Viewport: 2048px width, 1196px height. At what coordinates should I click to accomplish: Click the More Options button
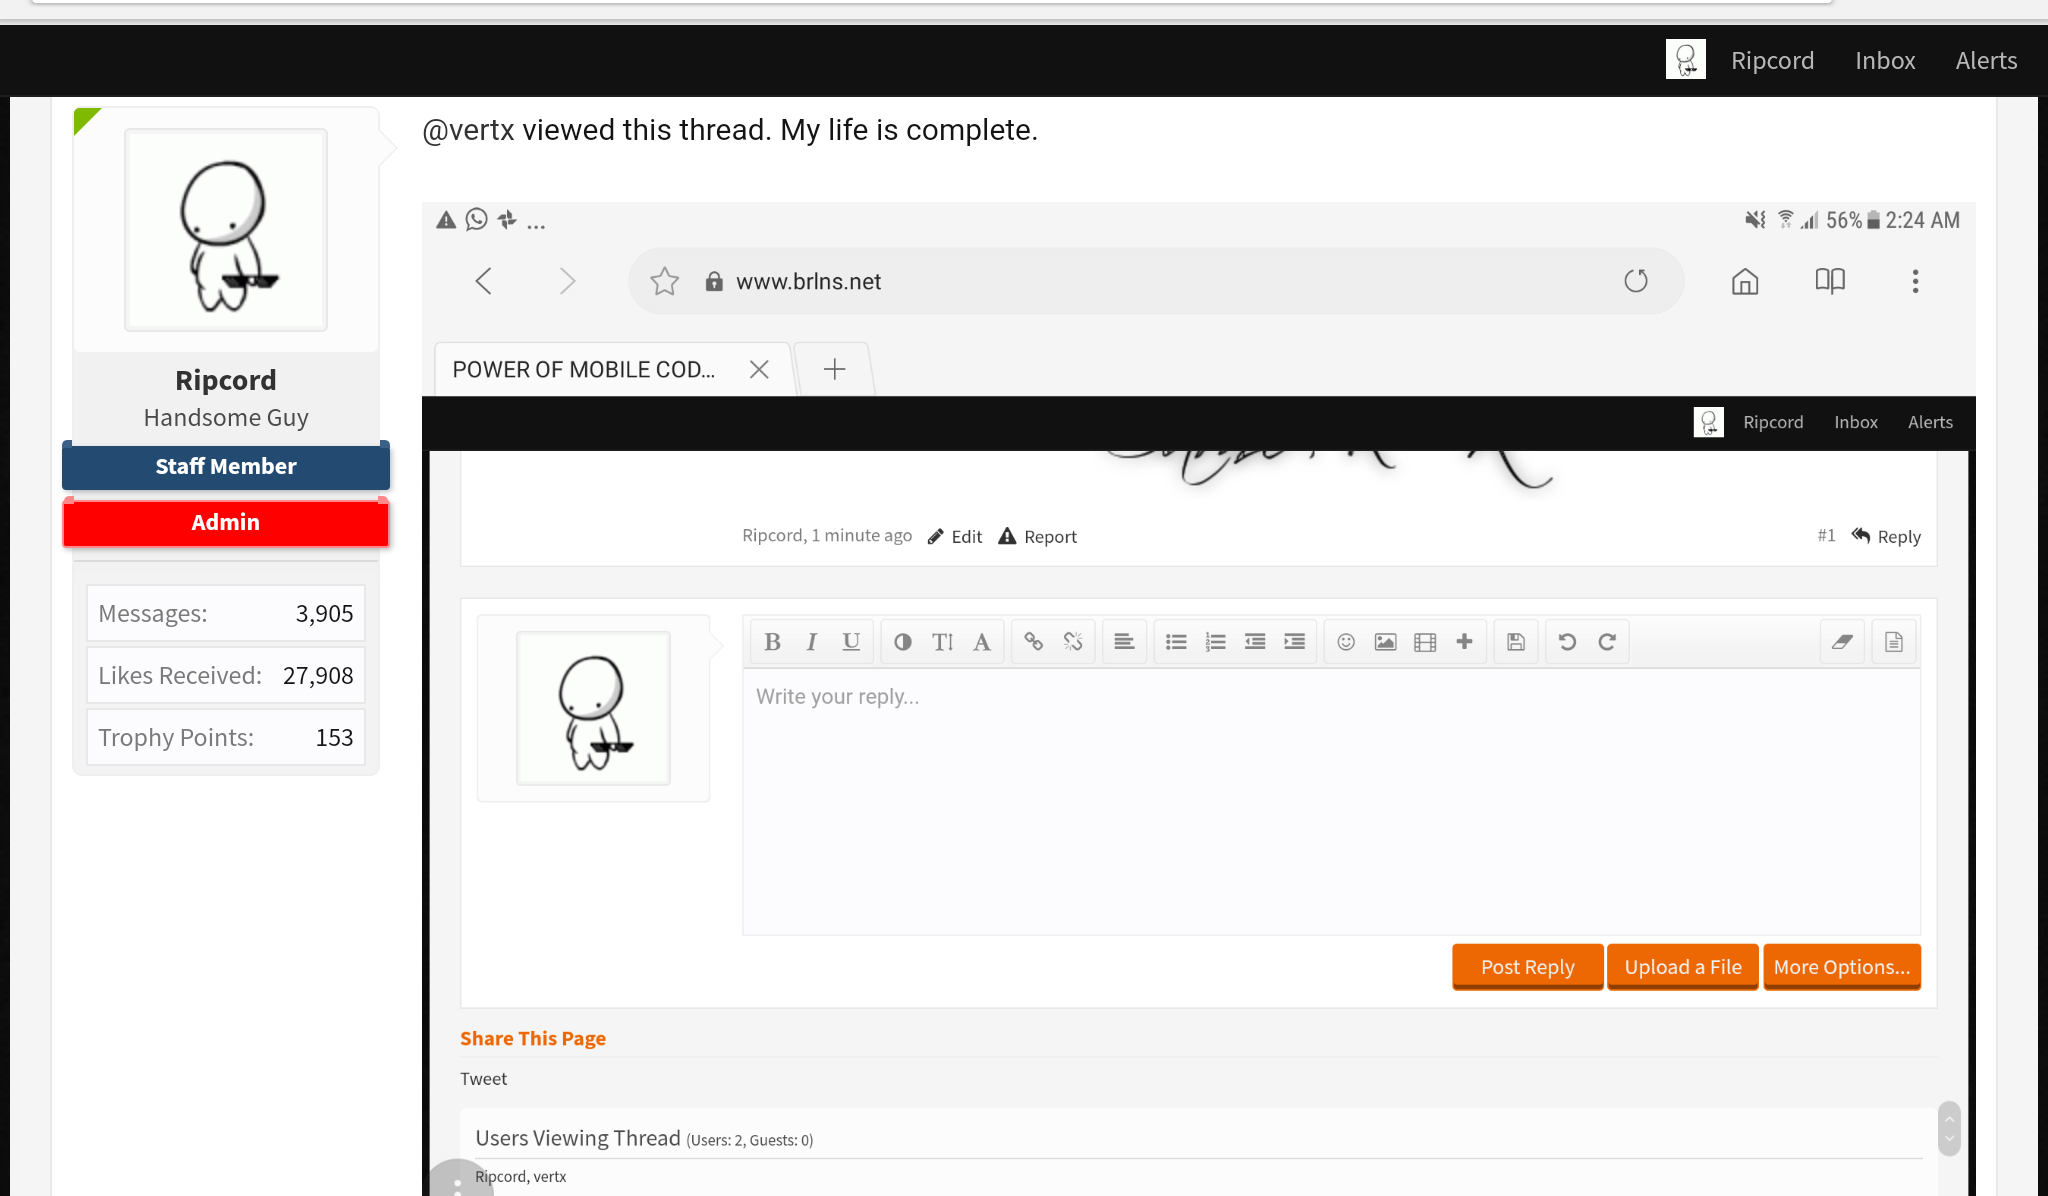click(1841, 967)
